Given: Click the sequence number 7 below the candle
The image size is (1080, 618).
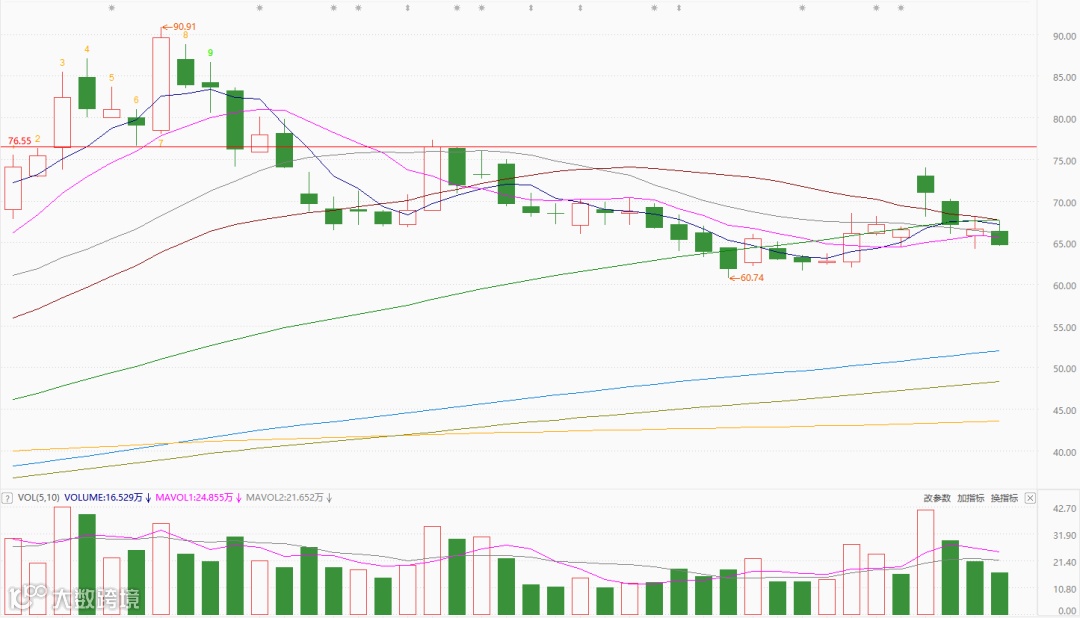Looking at the screenshot, I should 160,143.
